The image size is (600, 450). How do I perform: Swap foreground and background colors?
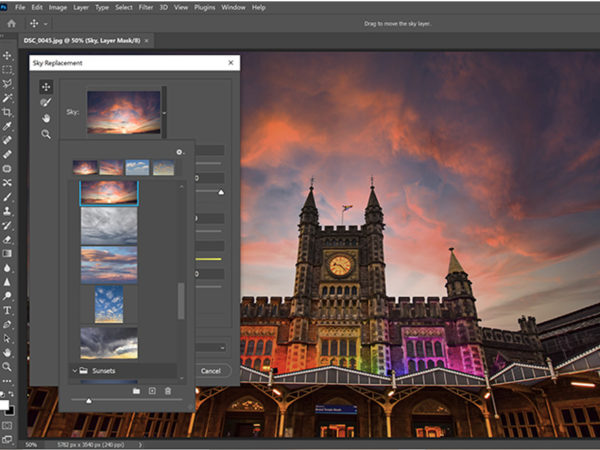click(11, 394)
